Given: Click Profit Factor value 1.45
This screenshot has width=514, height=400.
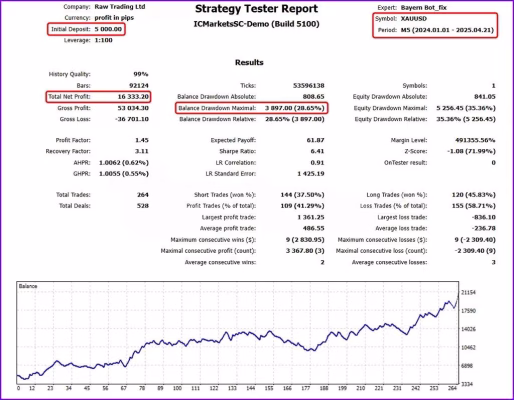Looking at the screenshot, I should tap(142, 140).
